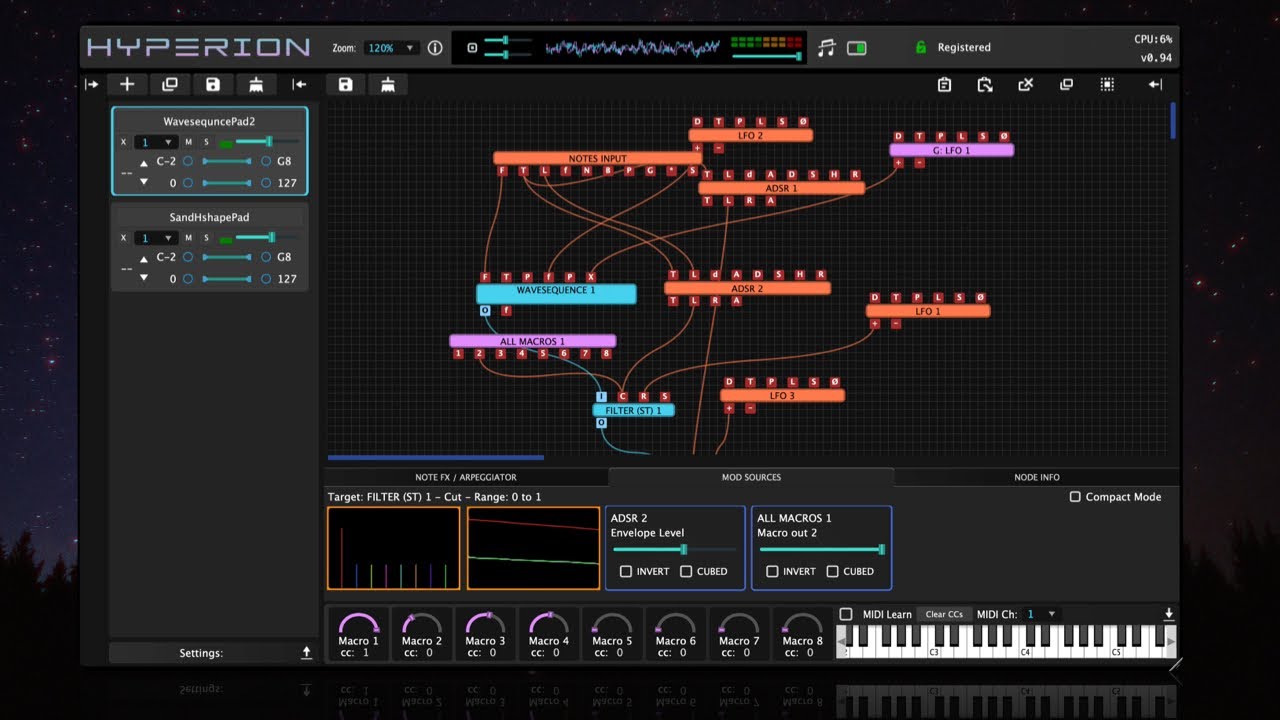
Task: Enable the CUBED checkbox for ADSR 2
Action: click(x=686, y=571)
